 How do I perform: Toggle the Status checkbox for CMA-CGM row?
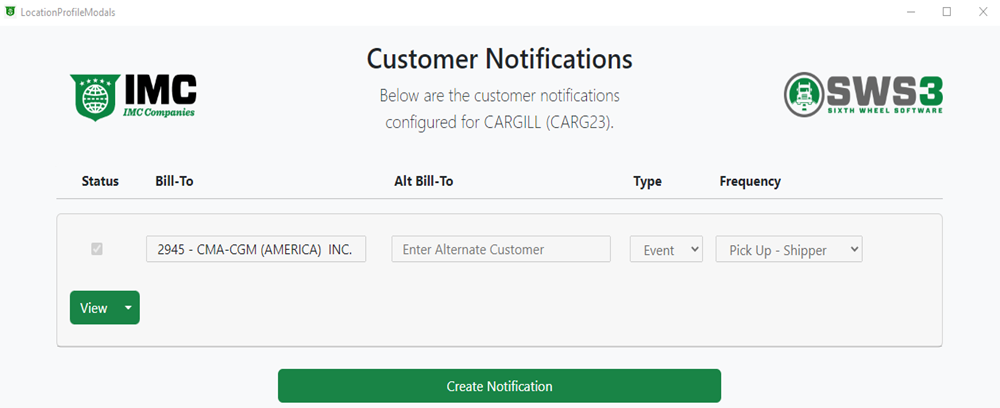pyautogui.click(x=97, y=249)
